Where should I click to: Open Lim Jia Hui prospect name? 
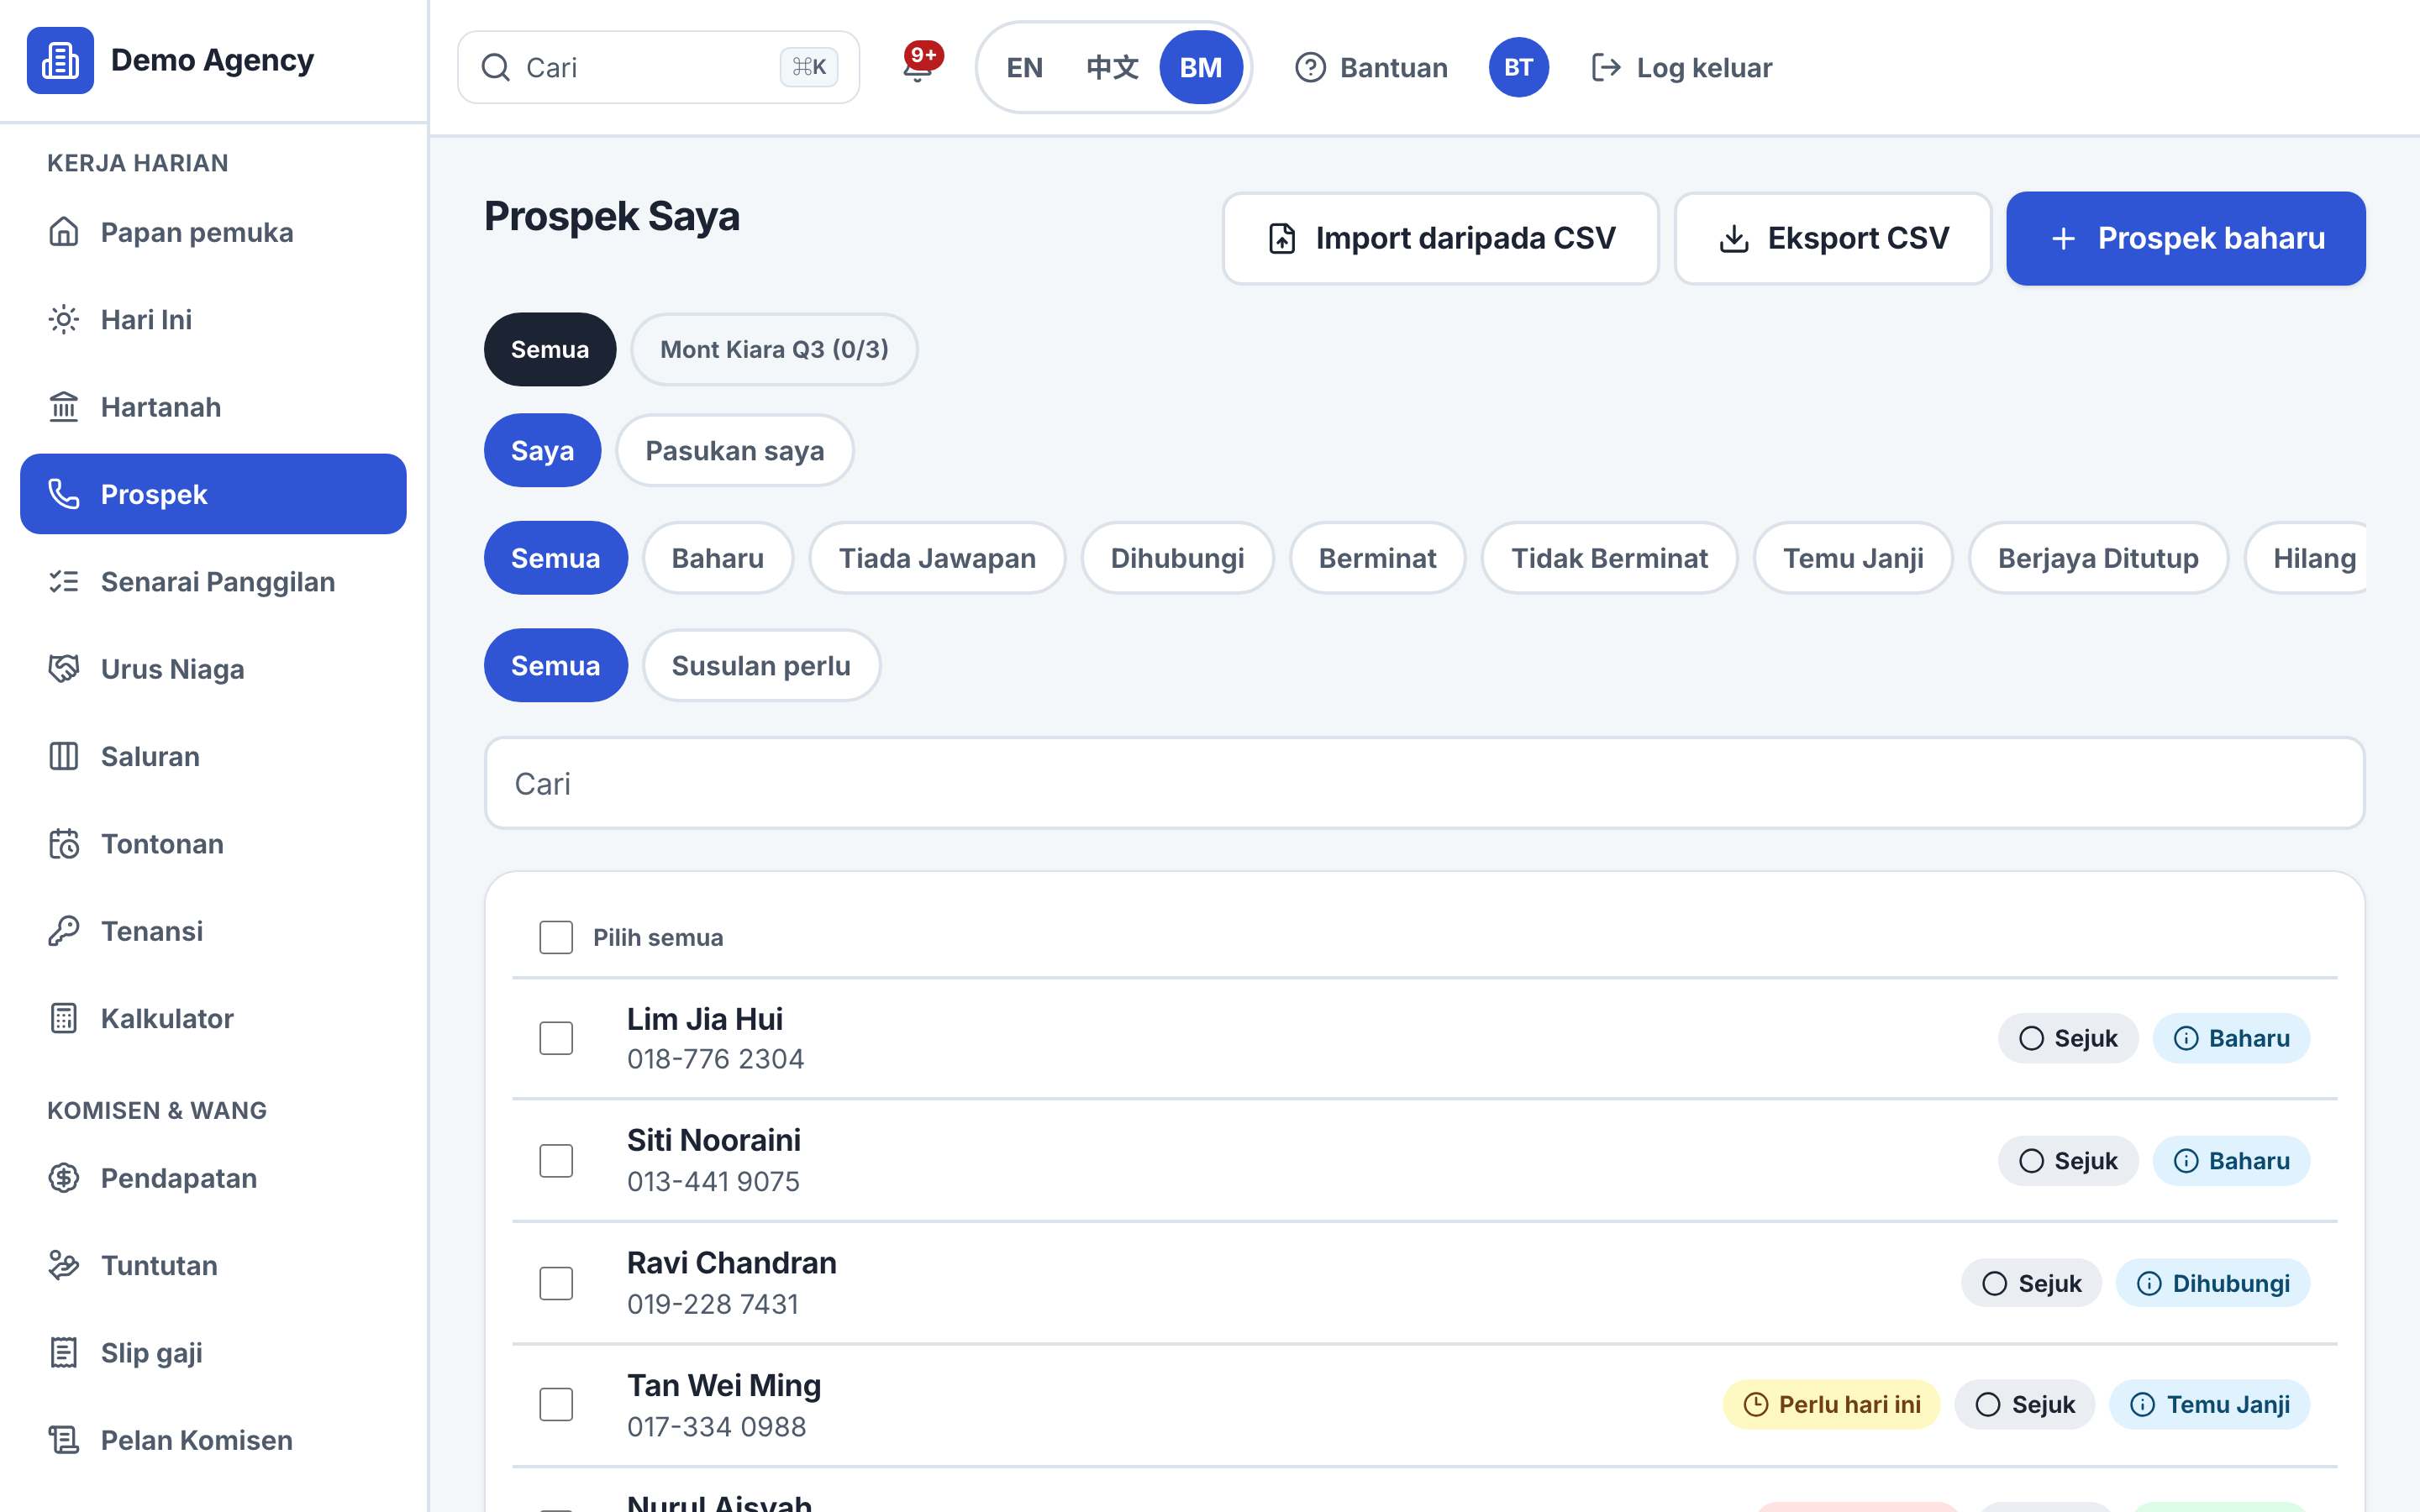(704, 1018)
